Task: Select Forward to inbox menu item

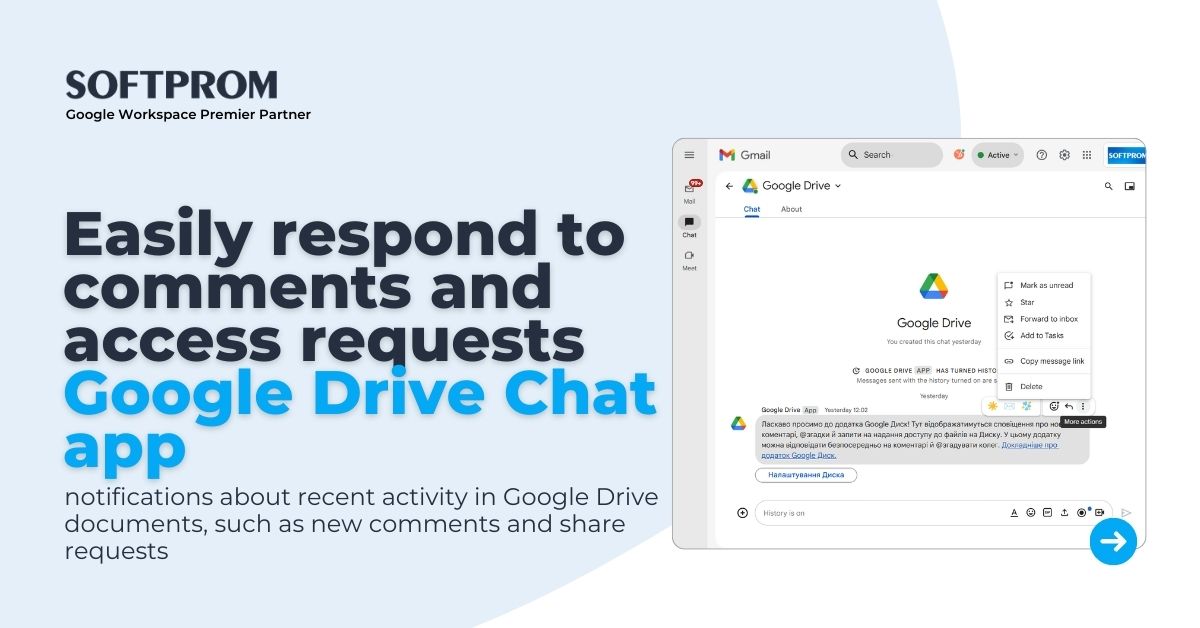Action: coord(1044,319)
